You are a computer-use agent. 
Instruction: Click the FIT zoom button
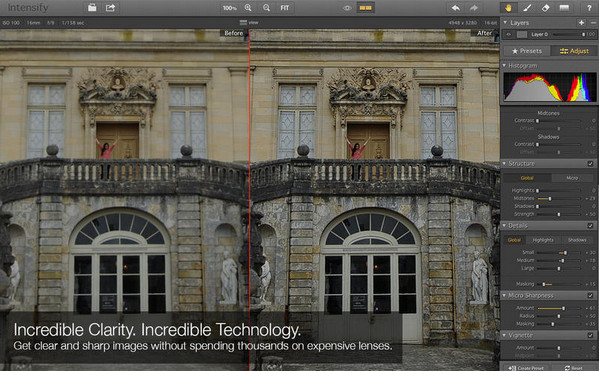(285, 8)
